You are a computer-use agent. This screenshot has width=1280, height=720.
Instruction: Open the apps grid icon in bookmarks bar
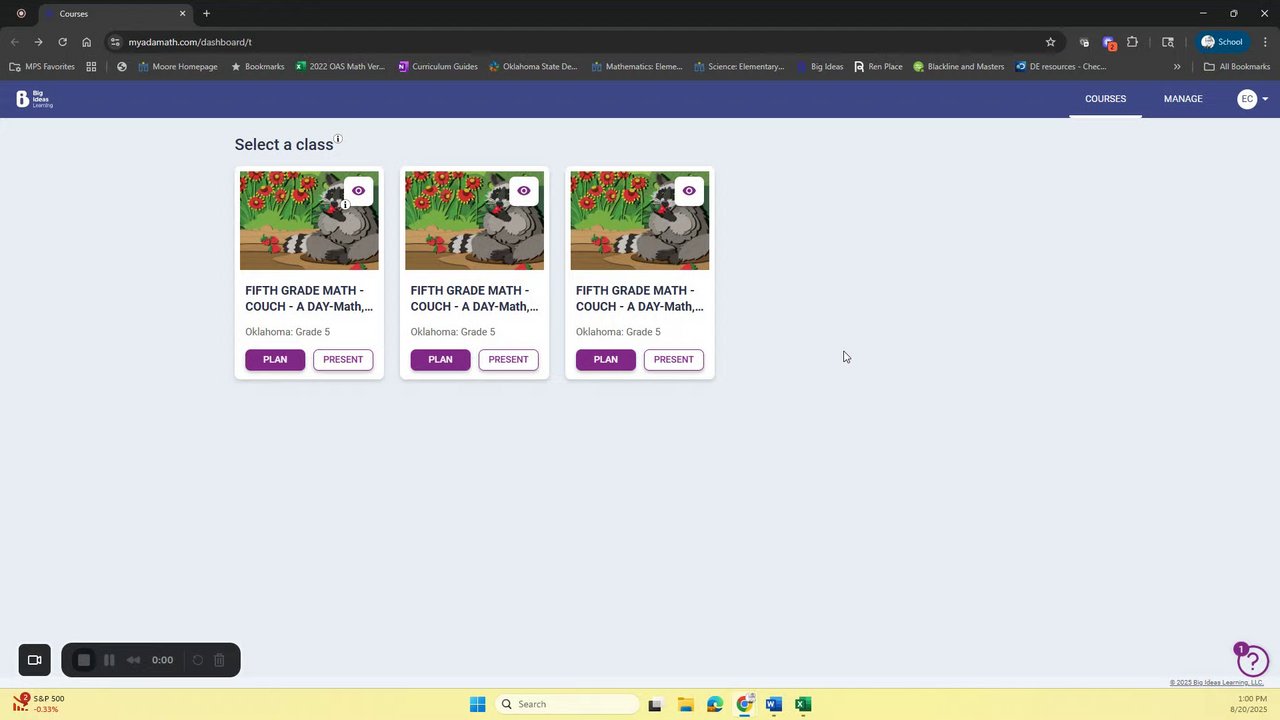click(x=91, y=67)
